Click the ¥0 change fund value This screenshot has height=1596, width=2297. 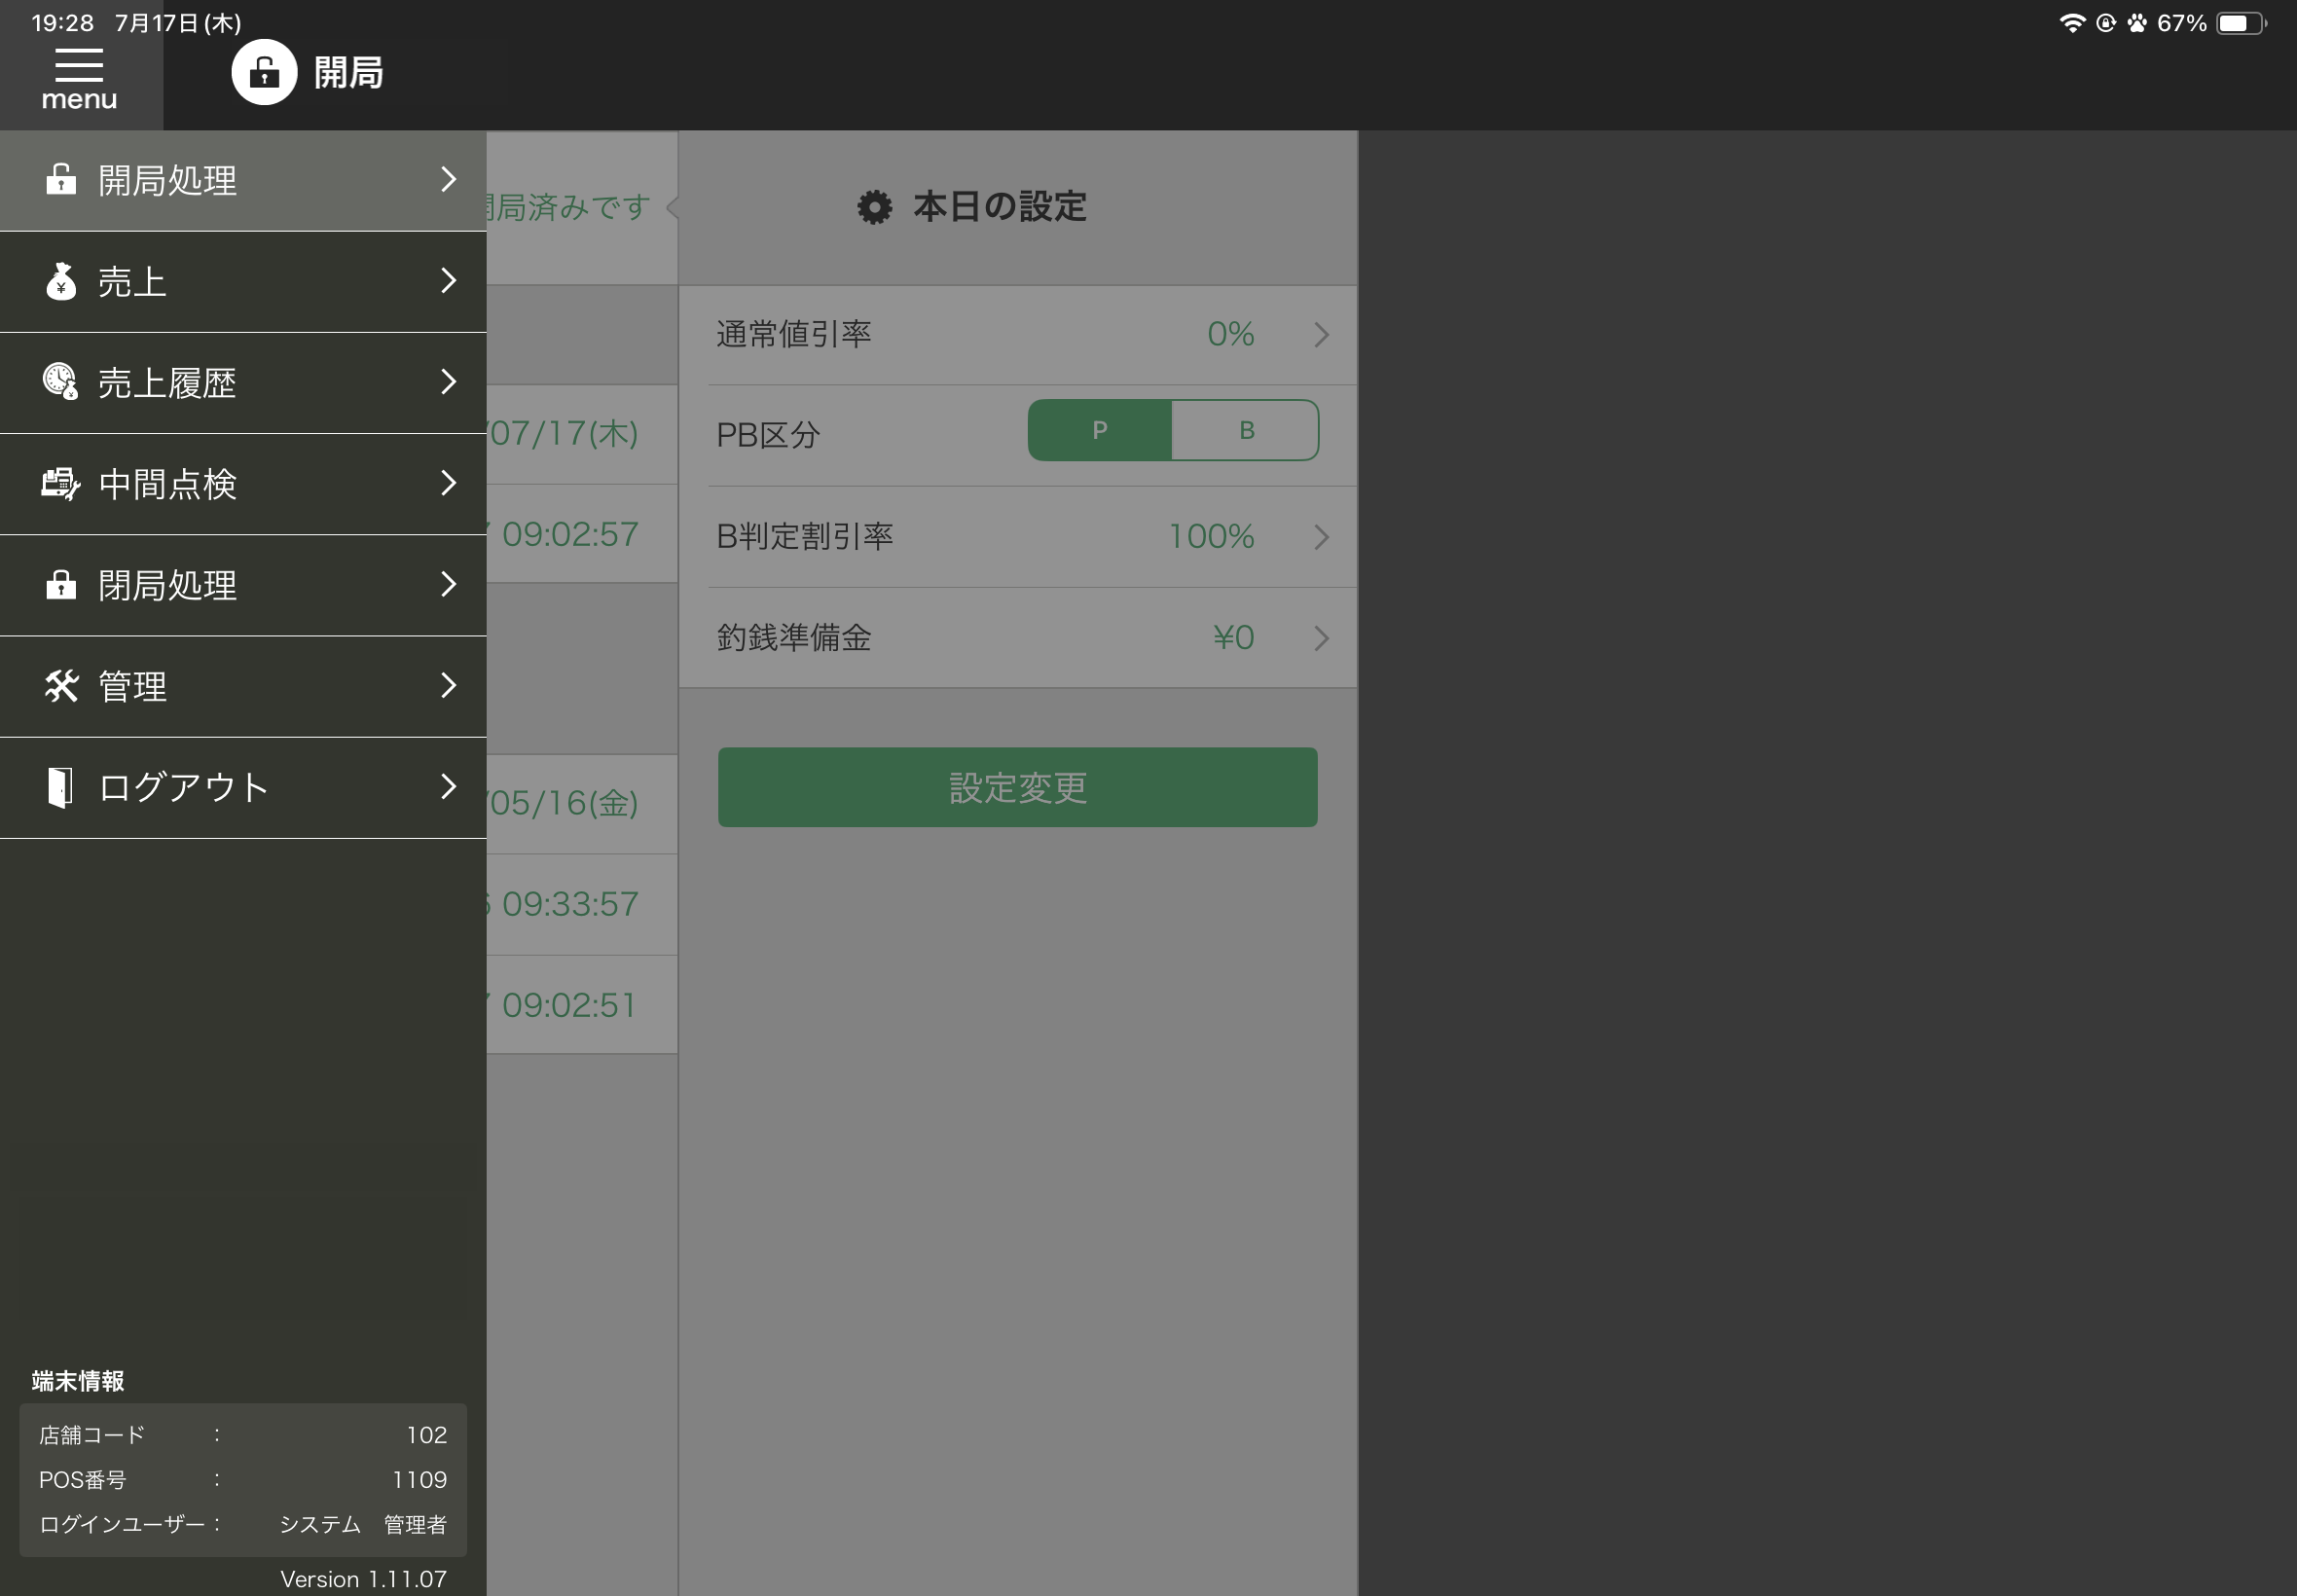pyautogui.click(x=1233, y=637)
